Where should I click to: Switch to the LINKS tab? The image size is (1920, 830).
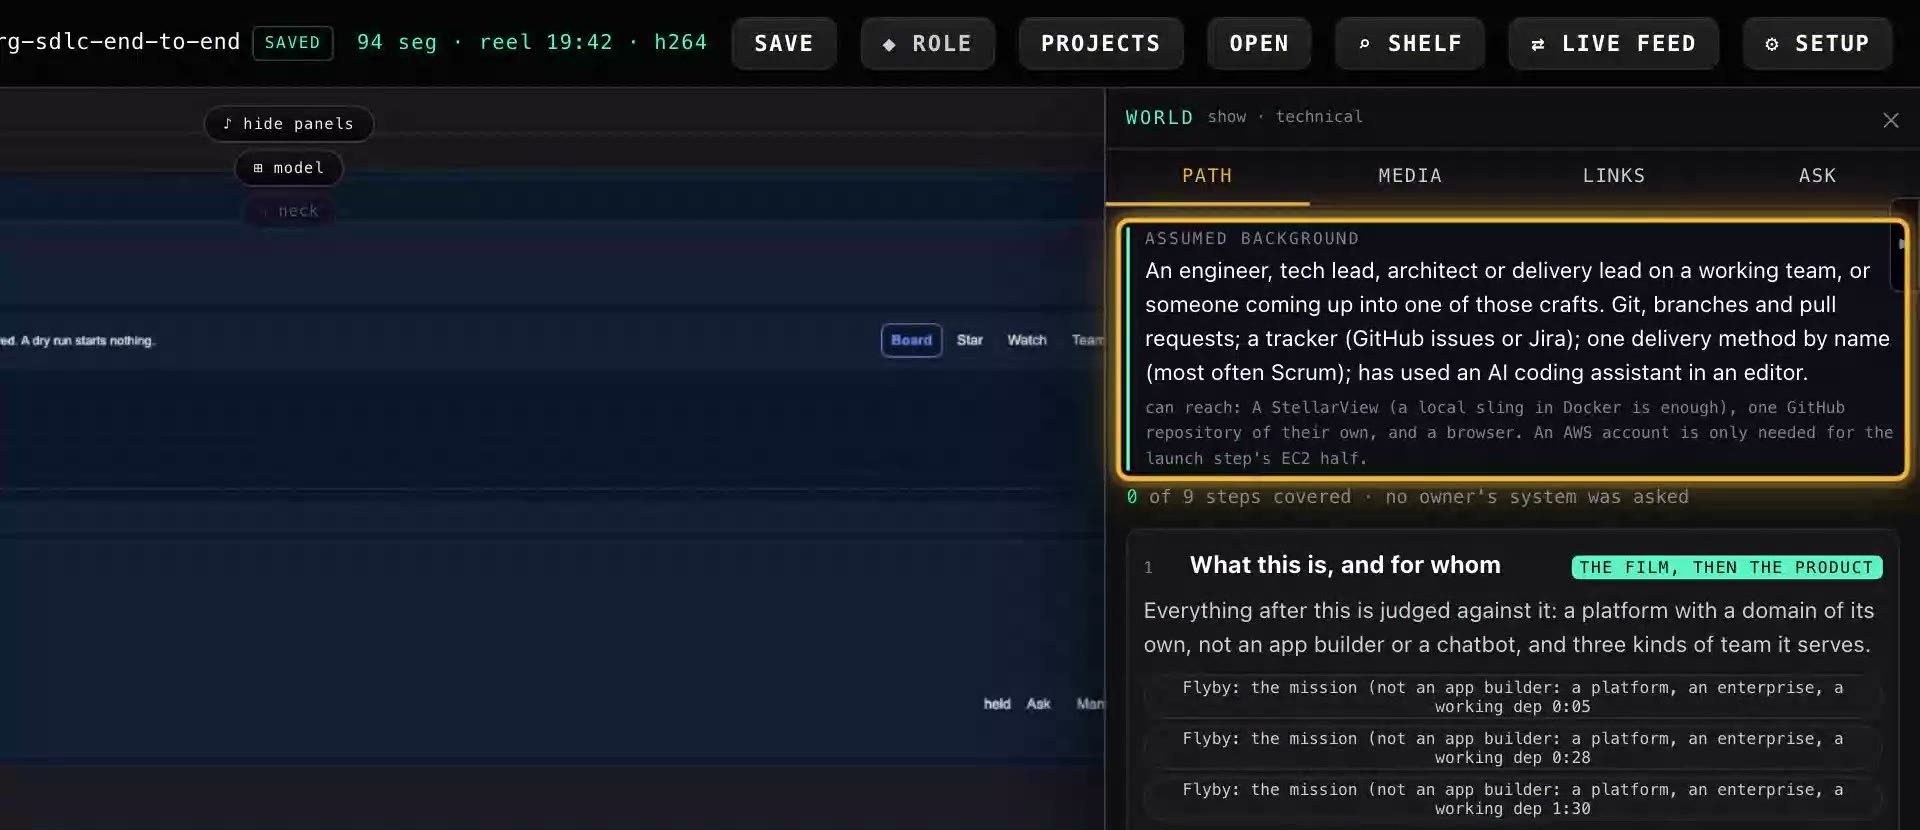point(1613,176)
